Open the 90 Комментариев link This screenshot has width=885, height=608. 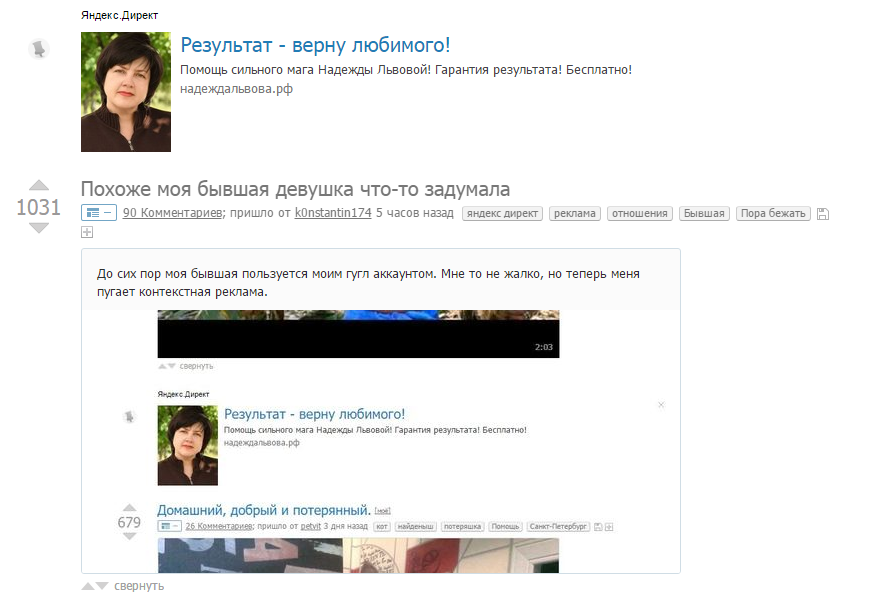172,213
